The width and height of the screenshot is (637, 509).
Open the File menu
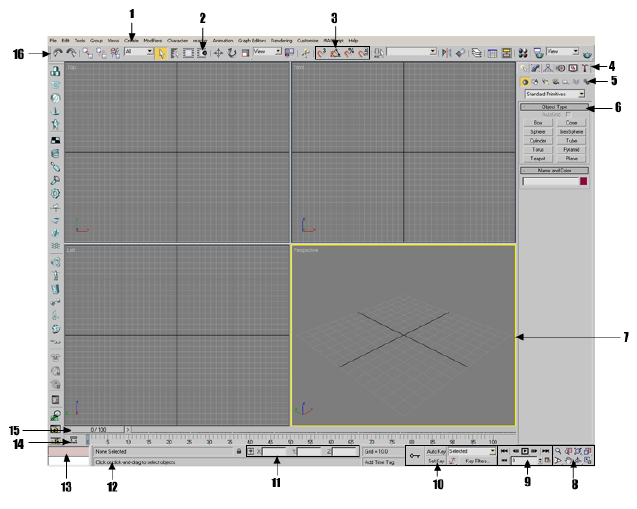53,41
